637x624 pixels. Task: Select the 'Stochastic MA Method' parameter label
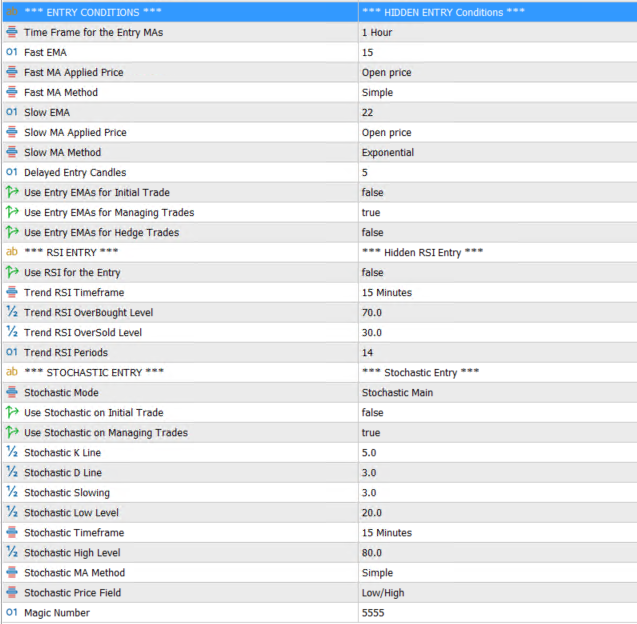click(74, 572)
